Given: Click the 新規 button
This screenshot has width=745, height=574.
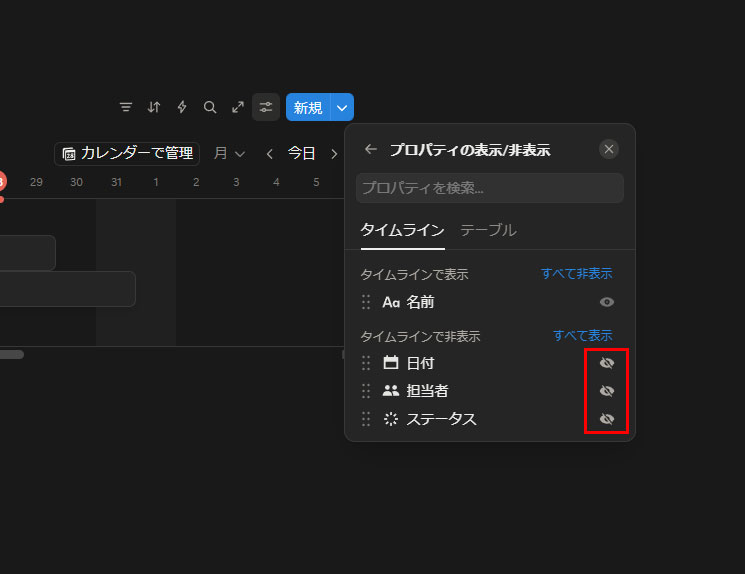Looking at the screenshot, I should [308, 108].
